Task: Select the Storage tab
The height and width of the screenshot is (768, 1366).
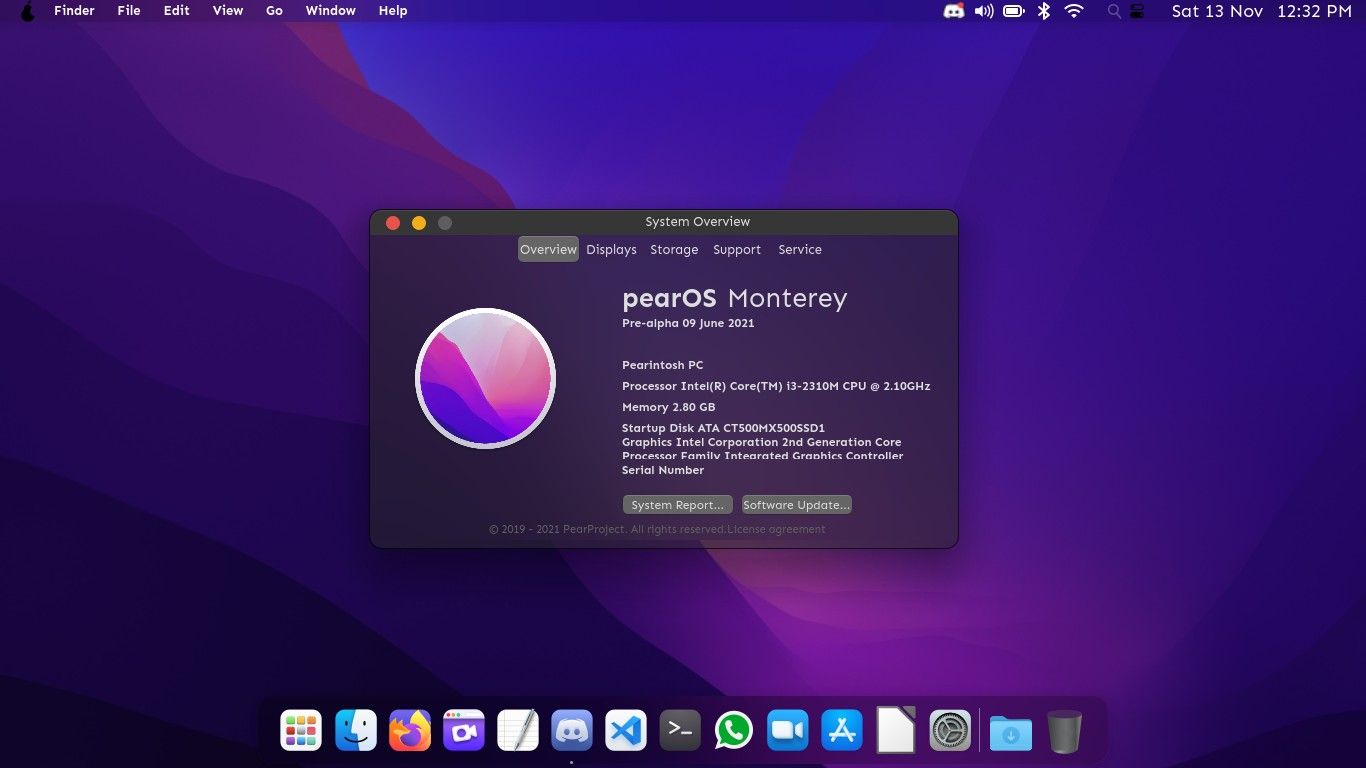Action: [674, 249]
